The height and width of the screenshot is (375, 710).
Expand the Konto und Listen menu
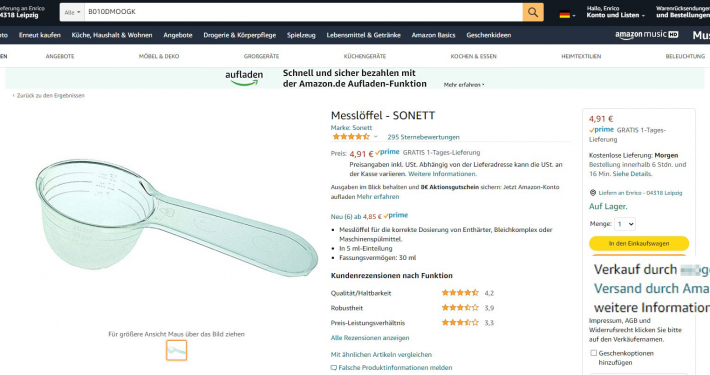[x=616, y=12]
